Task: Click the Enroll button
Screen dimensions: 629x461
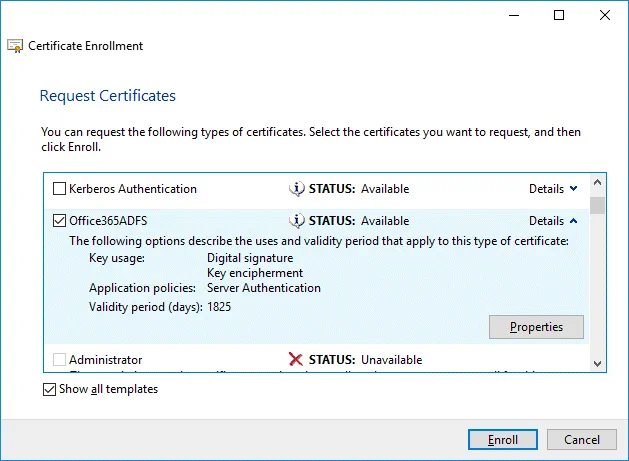Action: point(503,440)
